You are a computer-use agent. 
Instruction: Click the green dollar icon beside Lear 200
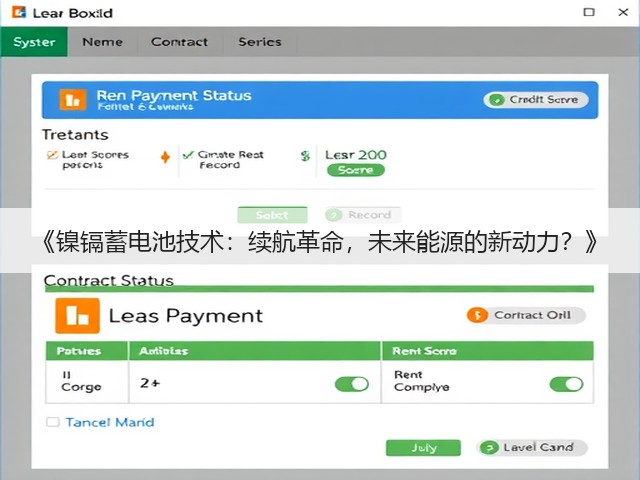305,156
